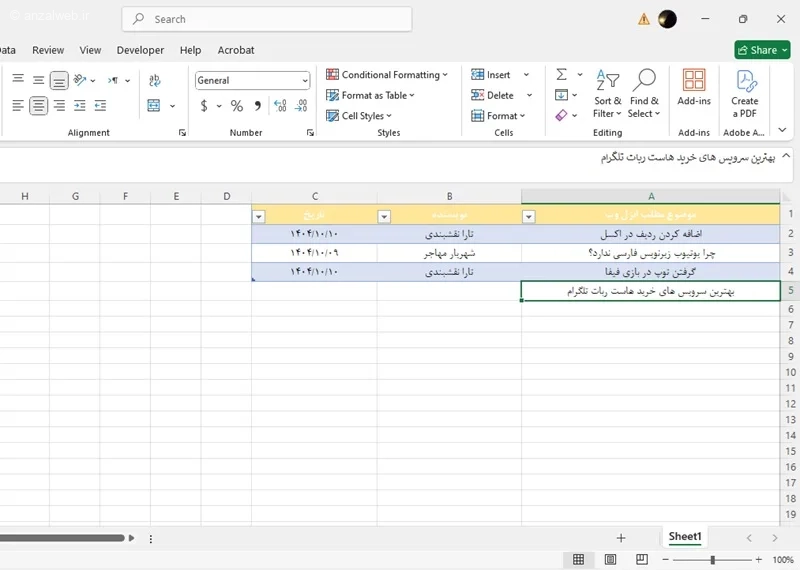Viewport: 800px width, 570px height.
Task: Click the Search box in title bar
Action: 267,19
